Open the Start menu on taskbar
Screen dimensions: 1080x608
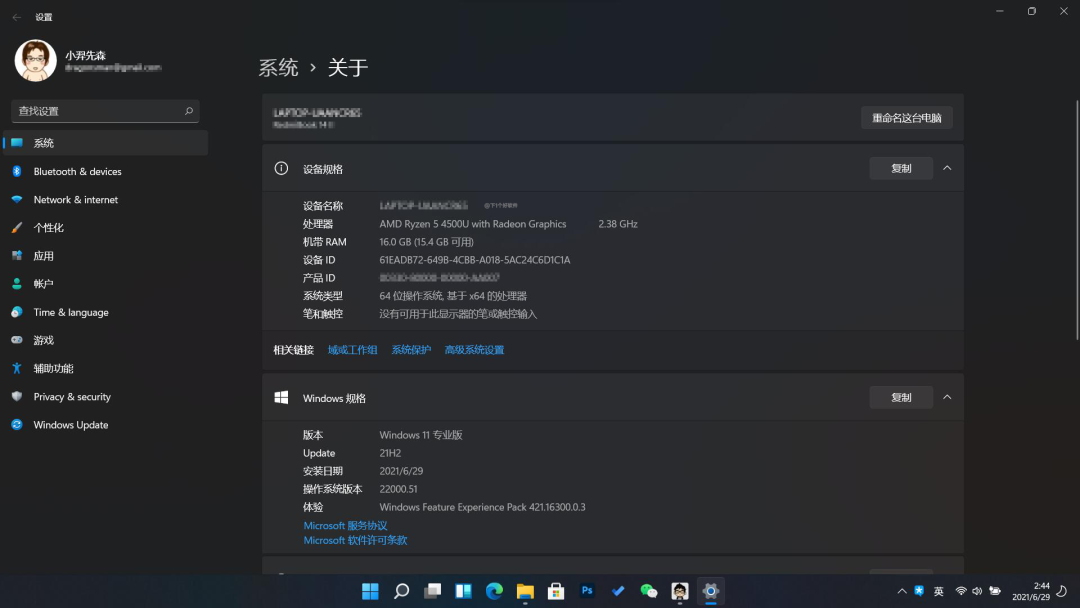click(370, 591)
